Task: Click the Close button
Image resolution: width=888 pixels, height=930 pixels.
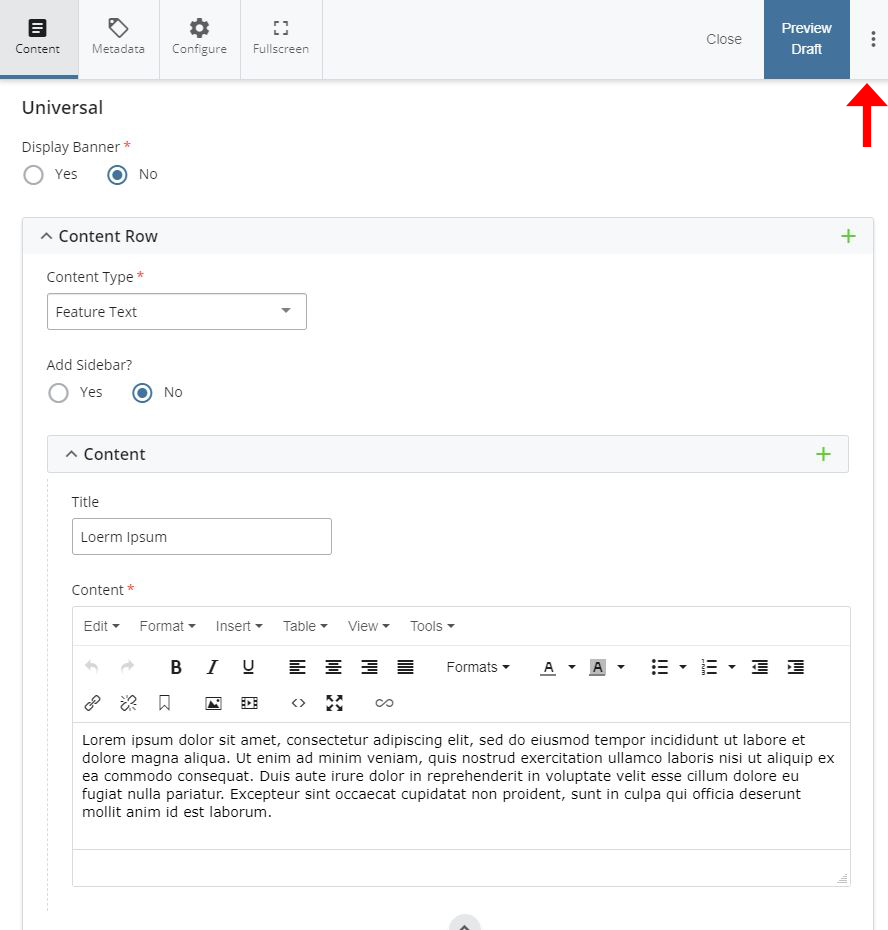Action: click(724, 39)
